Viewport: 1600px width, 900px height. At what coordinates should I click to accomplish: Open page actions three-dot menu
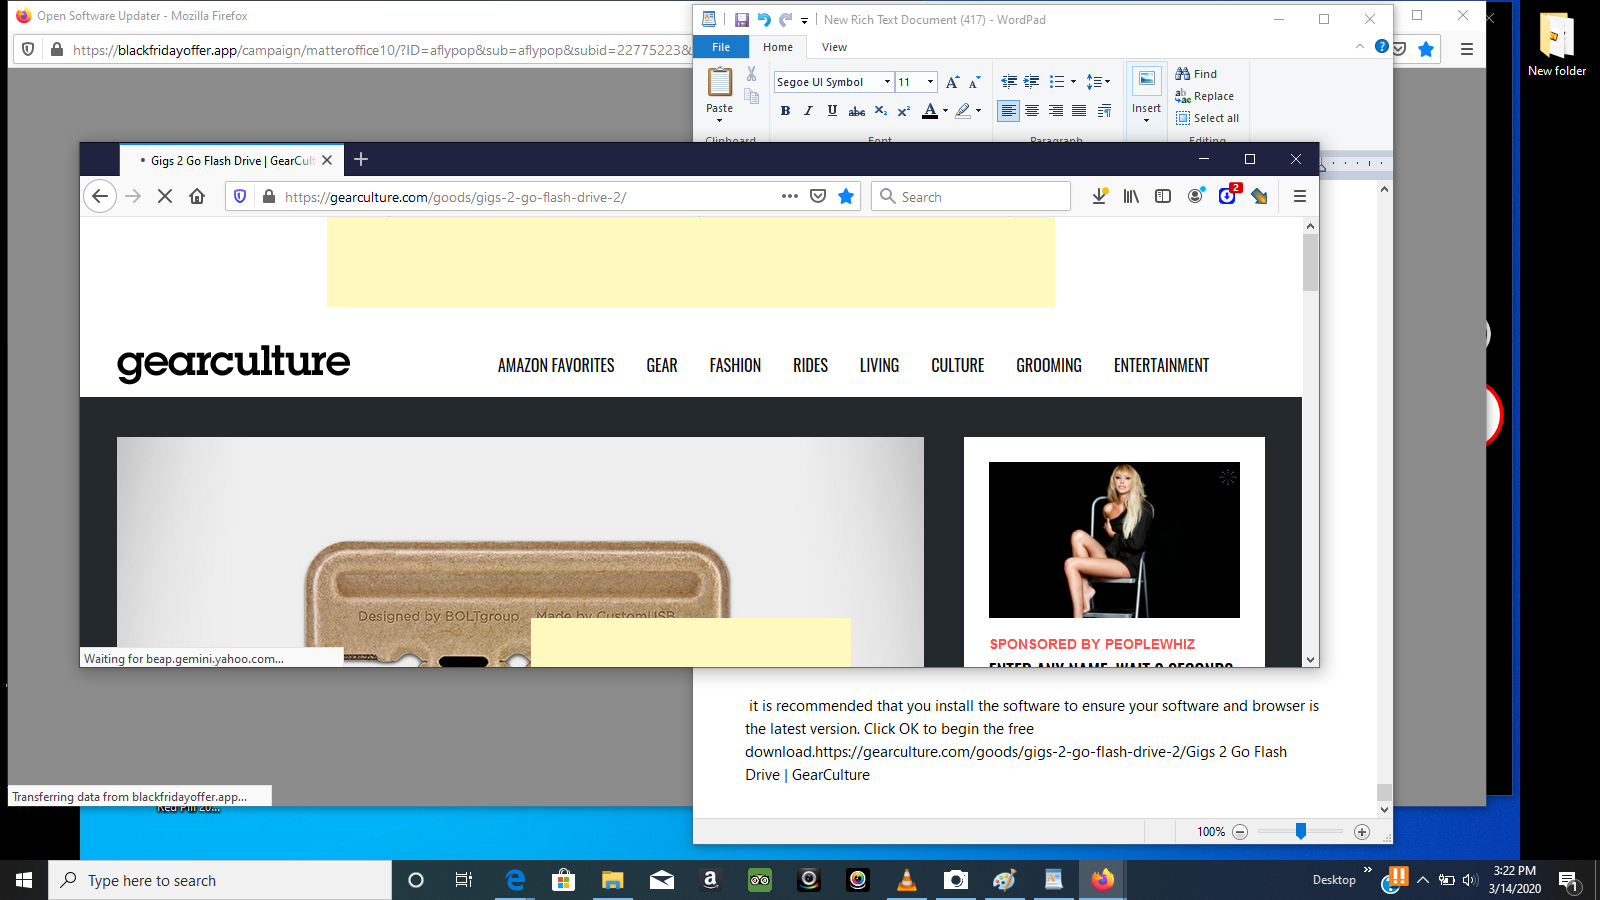click(x=790, y=196)
